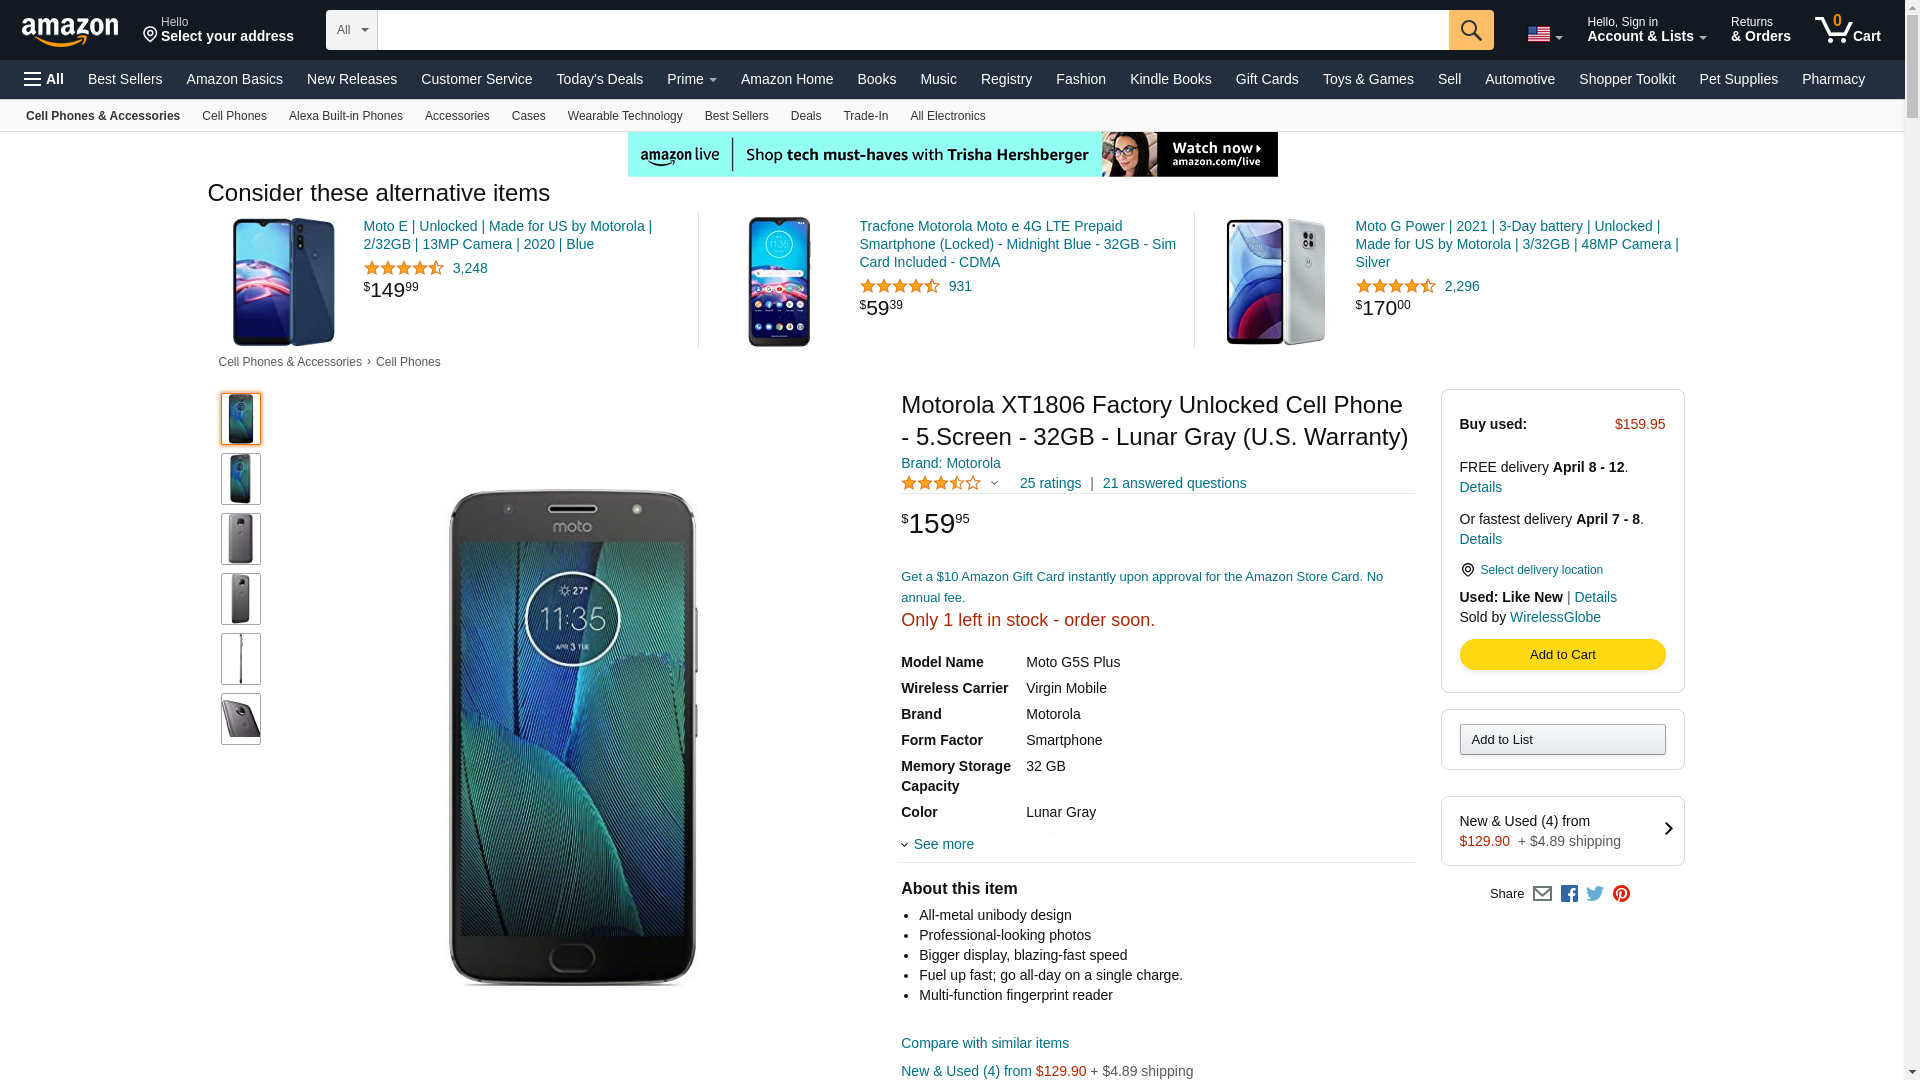
Task: Open the shopping cart
Action: click(1847, 30)
